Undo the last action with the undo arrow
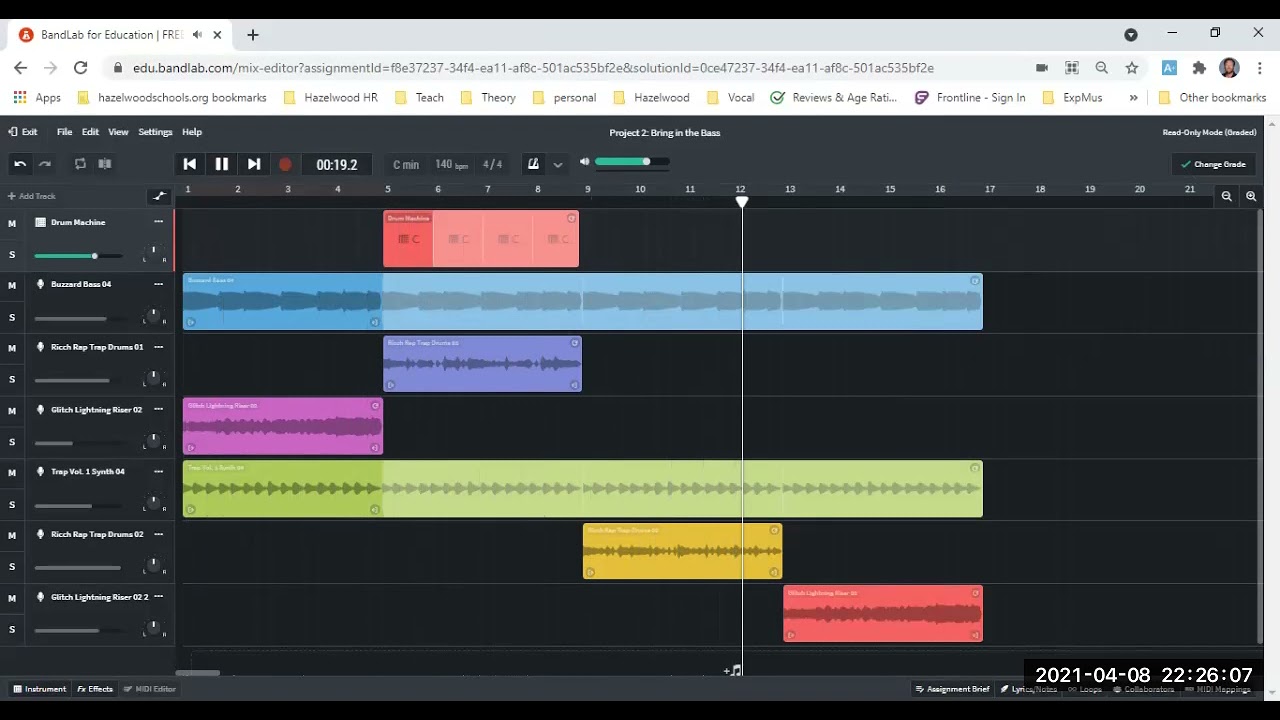This screenshot has height=720, width=1280. [20, 164]
